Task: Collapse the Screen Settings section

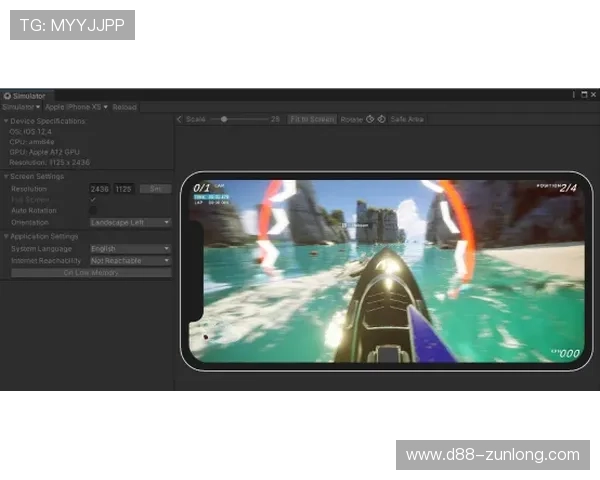Action: pos(5,176)
